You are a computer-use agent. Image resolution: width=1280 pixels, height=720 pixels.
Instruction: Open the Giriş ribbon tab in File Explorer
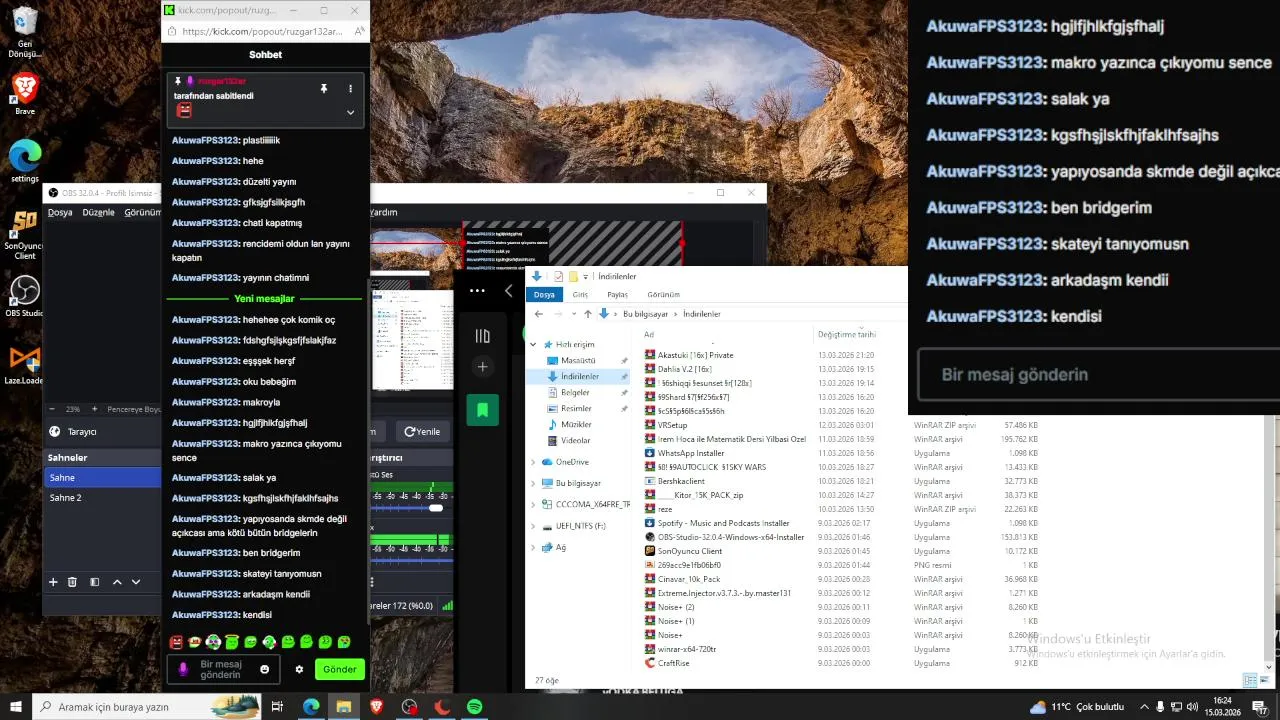[580, 294]
